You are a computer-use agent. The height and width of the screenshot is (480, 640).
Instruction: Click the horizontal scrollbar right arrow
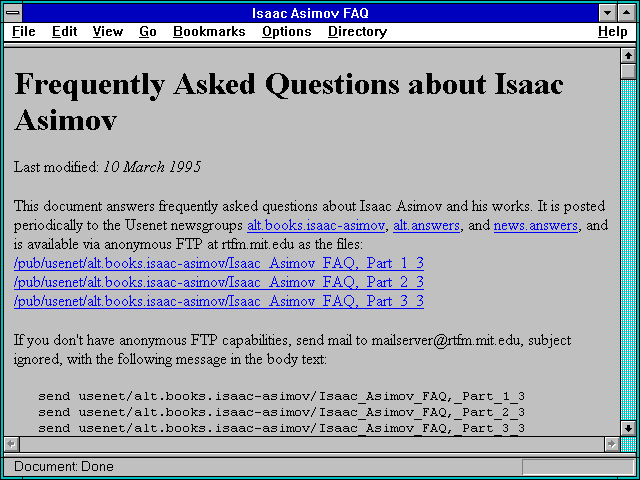tap(612, 444)
